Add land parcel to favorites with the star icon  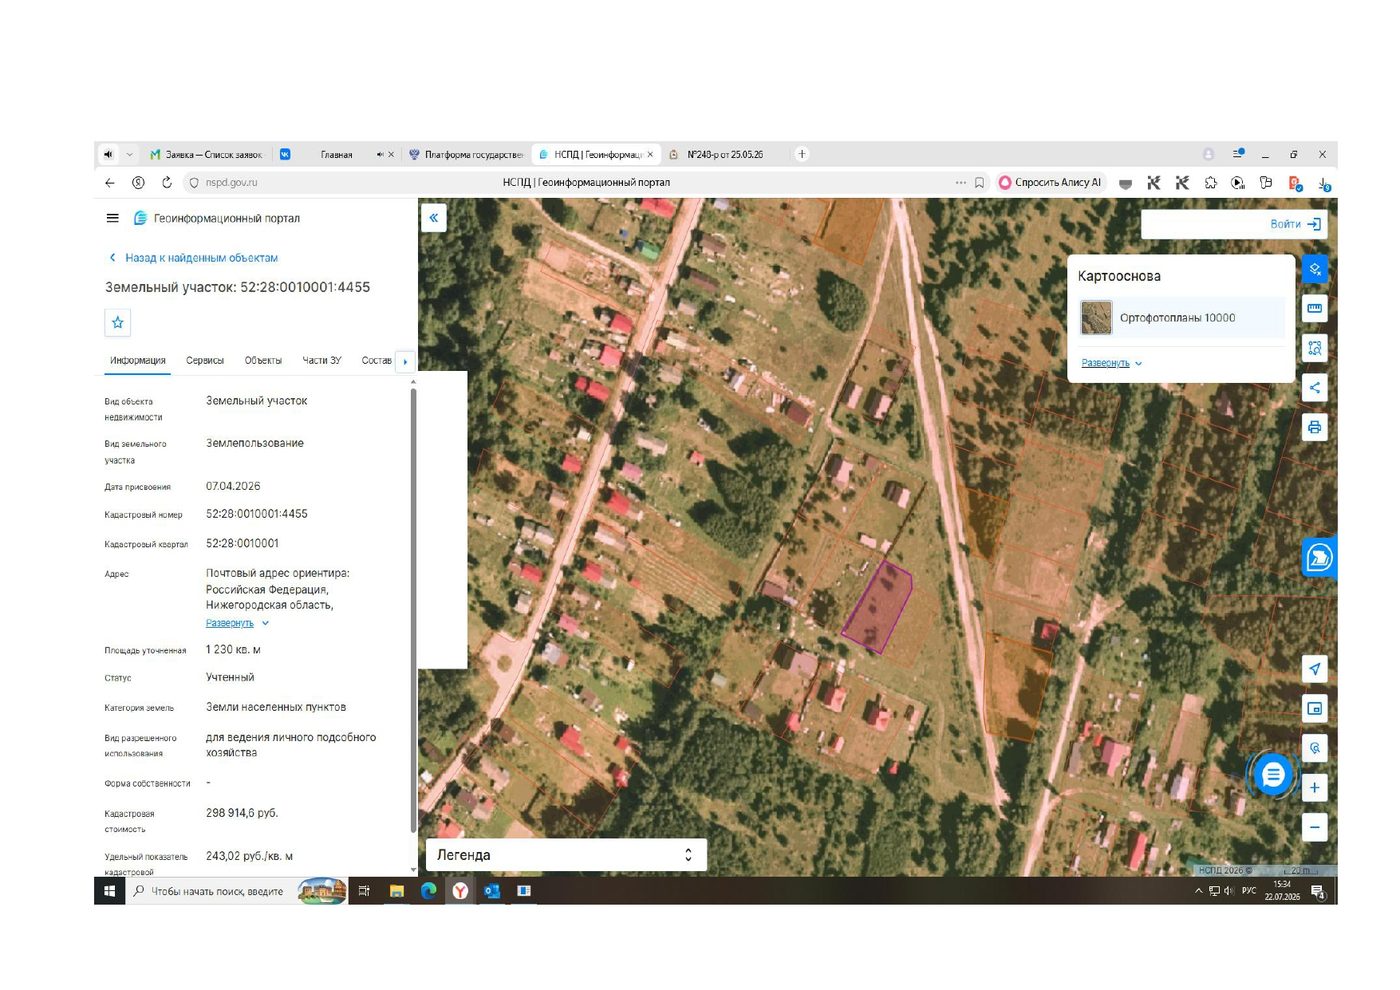(118, 322)
